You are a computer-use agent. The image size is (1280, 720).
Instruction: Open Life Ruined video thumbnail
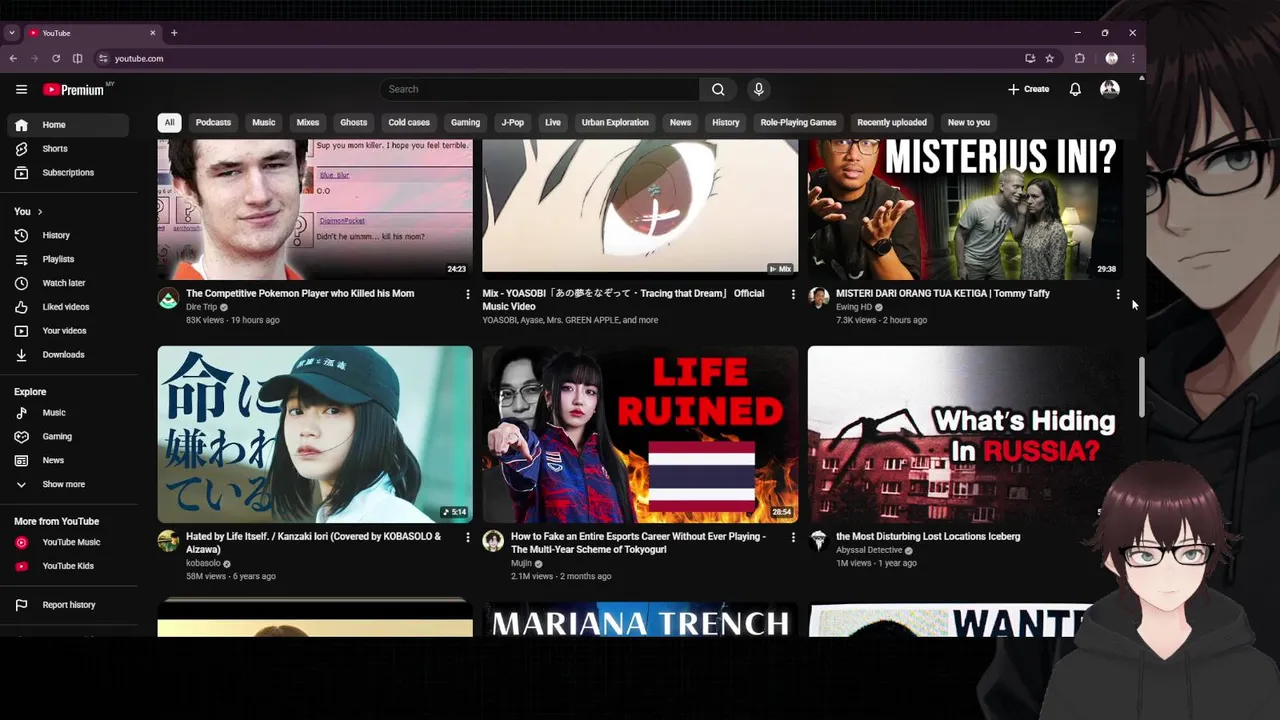tap(640, 434)
